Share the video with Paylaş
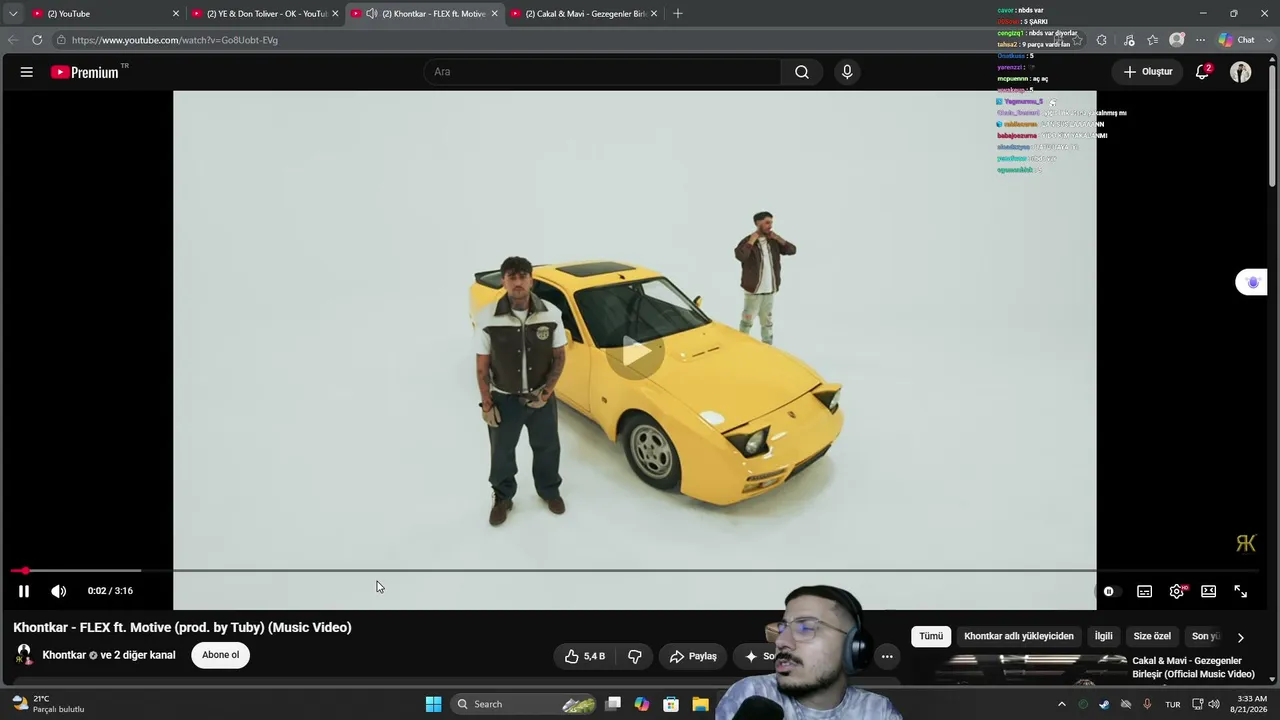The height and width of the screenshot is (720, 1280). coord(693,656)
